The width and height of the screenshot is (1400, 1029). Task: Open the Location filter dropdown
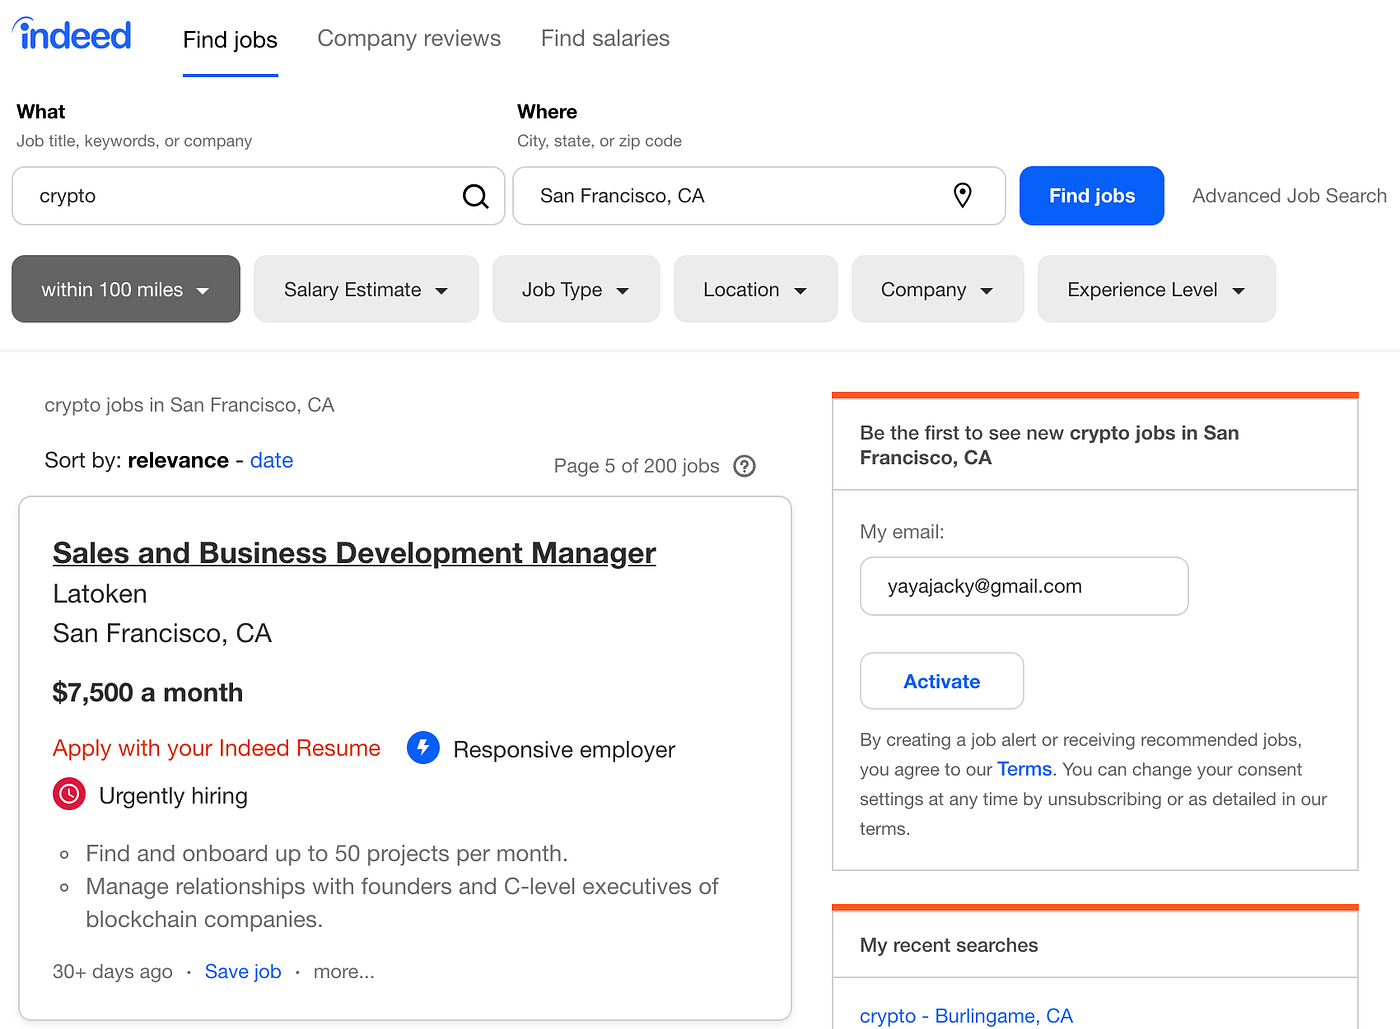point(755,289)
